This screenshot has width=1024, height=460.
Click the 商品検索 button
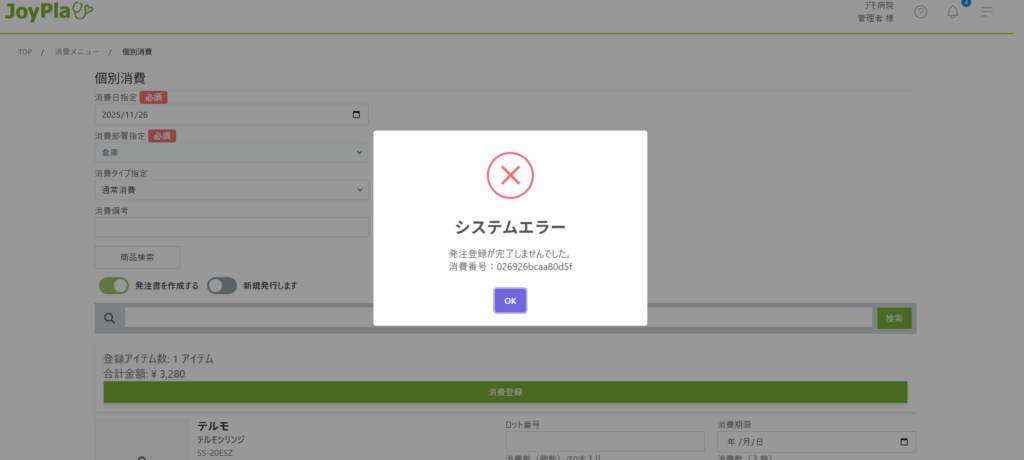click(x=137, y=257)
